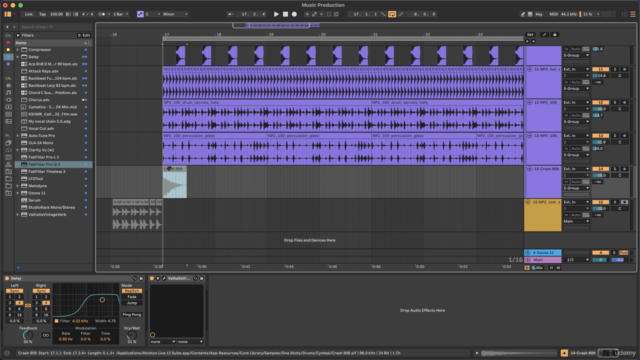Click the browser back arrow
The height and width of the screenshot is (360, 640).
pos(7,27)
